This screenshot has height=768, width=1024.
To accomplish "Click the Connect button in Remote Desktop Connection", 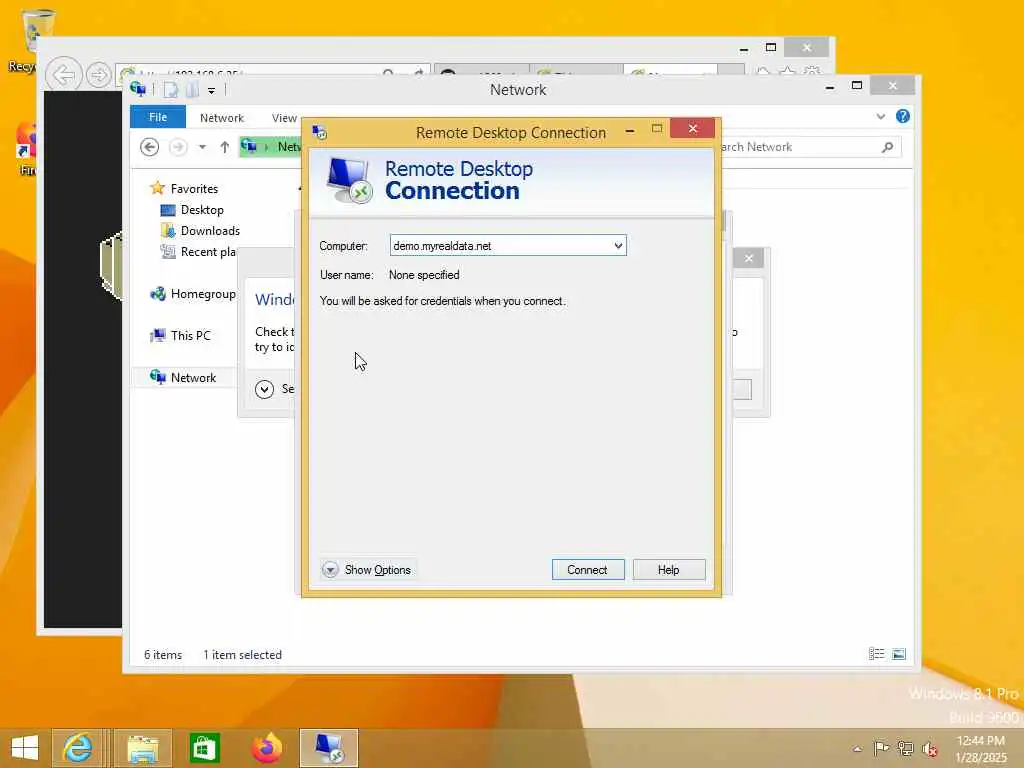I will [x=588, y=569].
